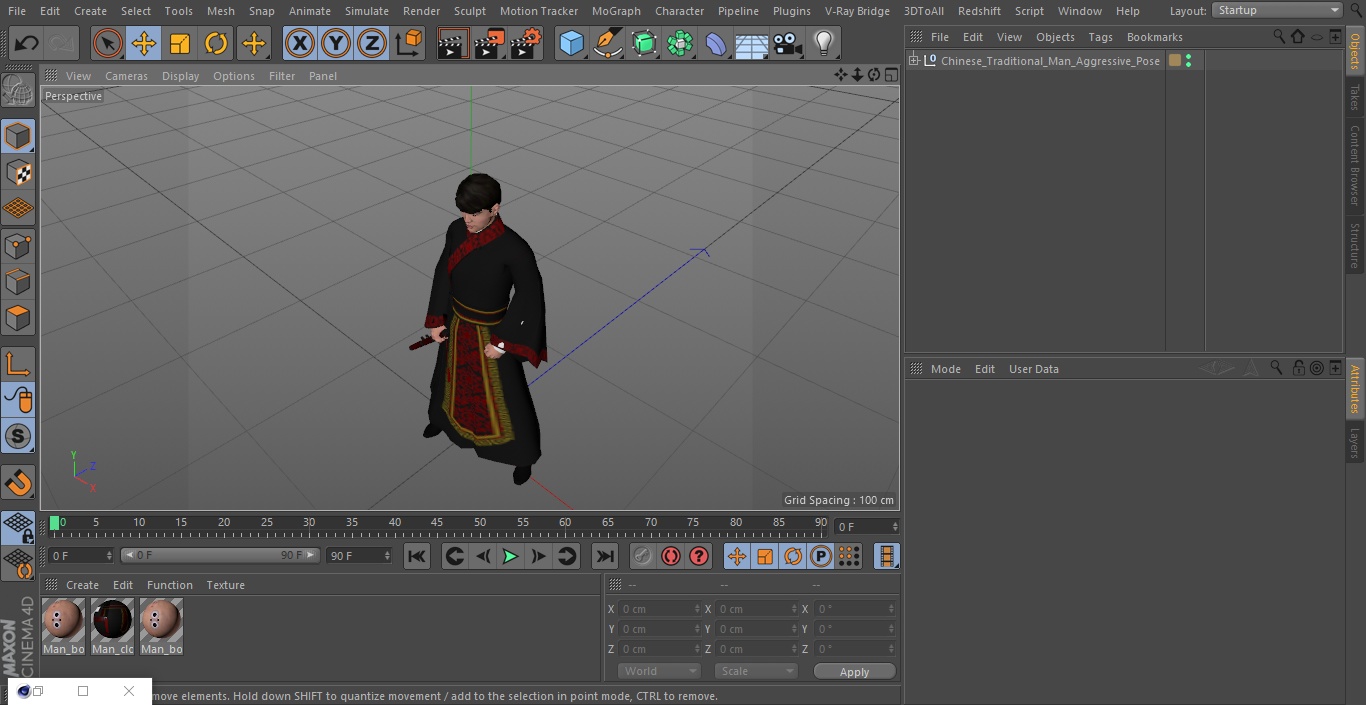Viewport: 1366px width, 705px height.
Task: Toggle X axis lock
Action: pyautogui.click(x=300, y=43)
